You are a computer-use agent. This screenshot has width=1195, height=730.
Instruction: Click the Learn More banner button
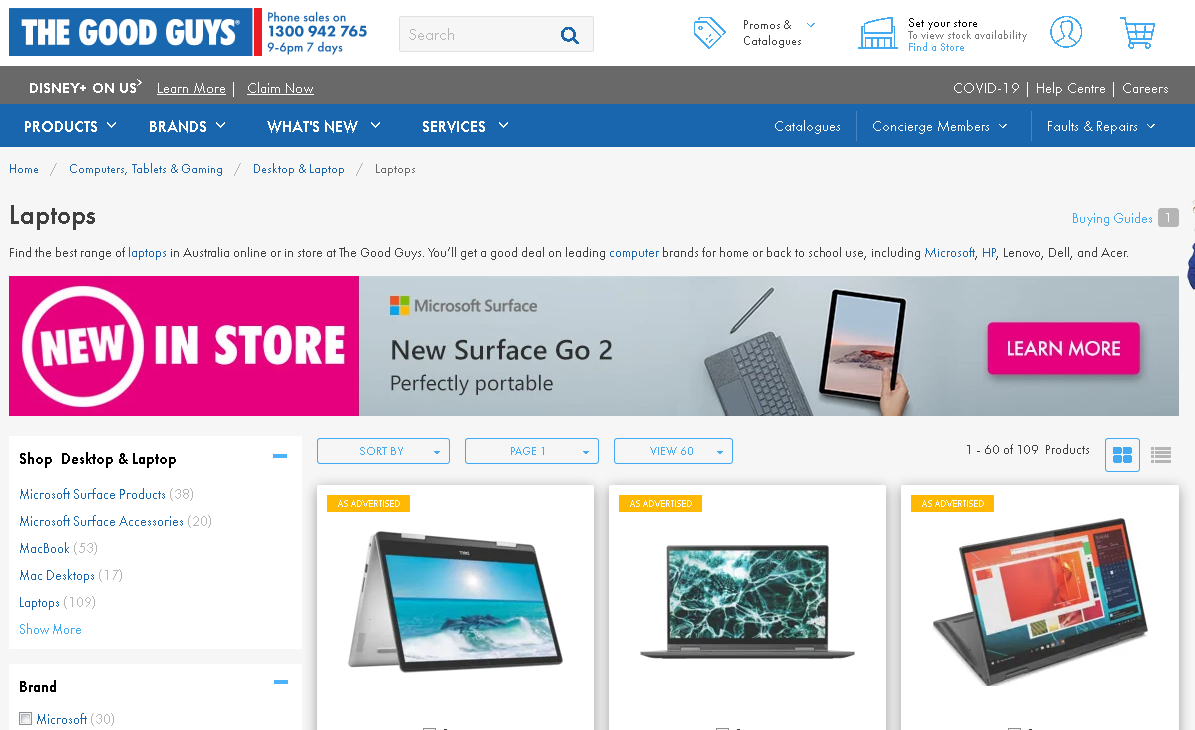pos(1063,348)
